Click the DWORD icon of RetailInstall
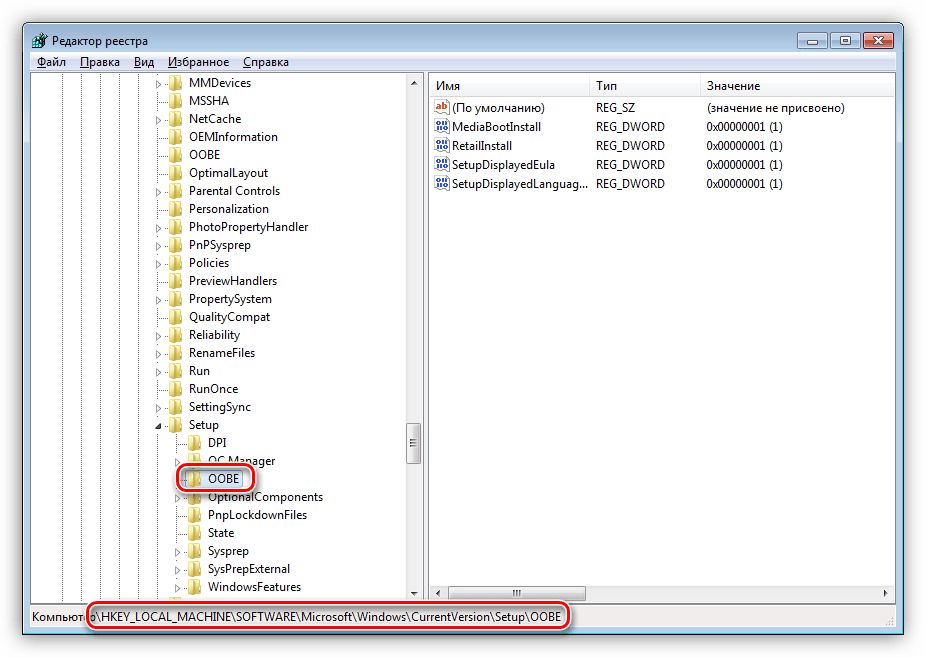The height and width of the screenshot is (657, 926). pos(442,145)
